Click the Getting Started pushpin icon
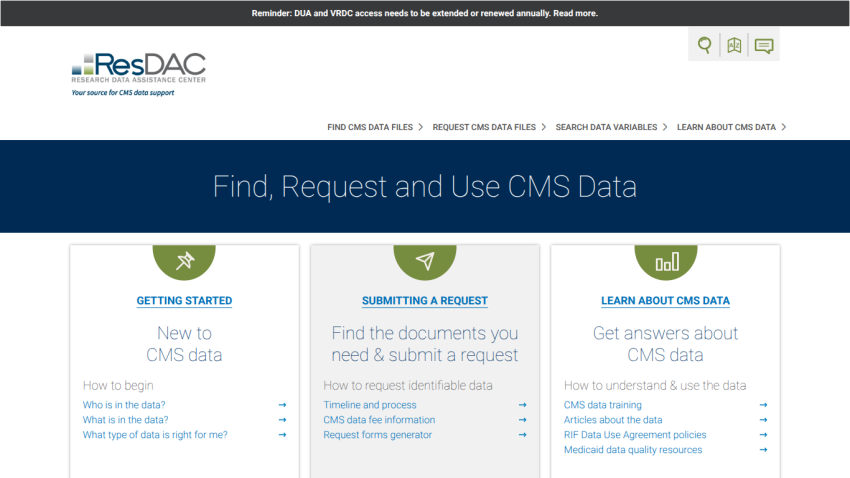850x478 pixels. pyautogui.click(x=184, y=261)
